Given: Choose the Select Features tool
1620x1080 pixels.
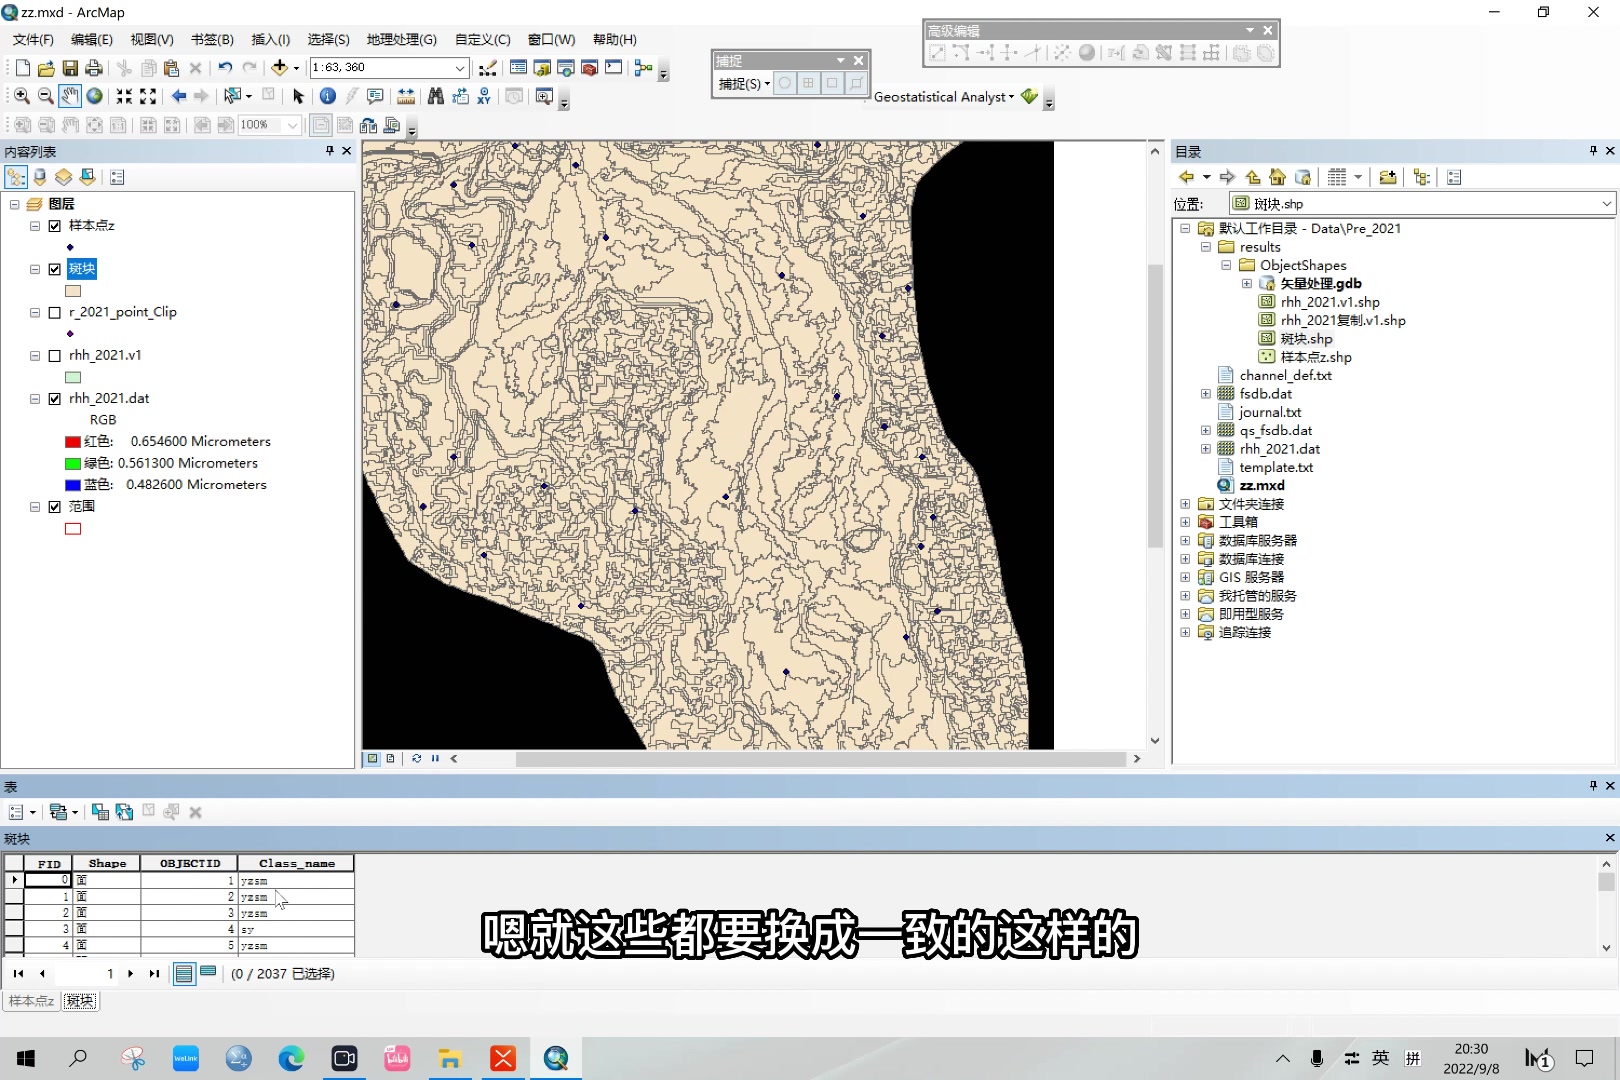Looking at the screenshot, I should click(x=233, y=96).
